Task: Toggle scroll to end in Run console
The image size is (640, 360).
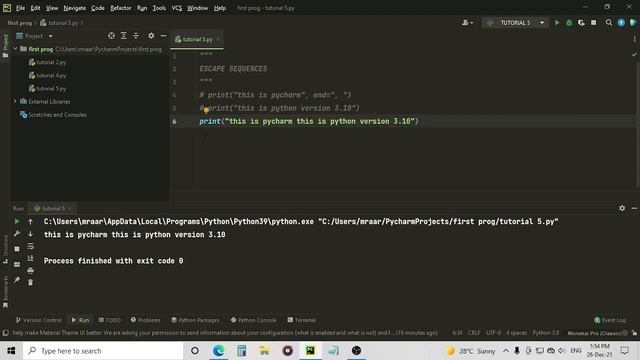Action: tap(30, 258)
